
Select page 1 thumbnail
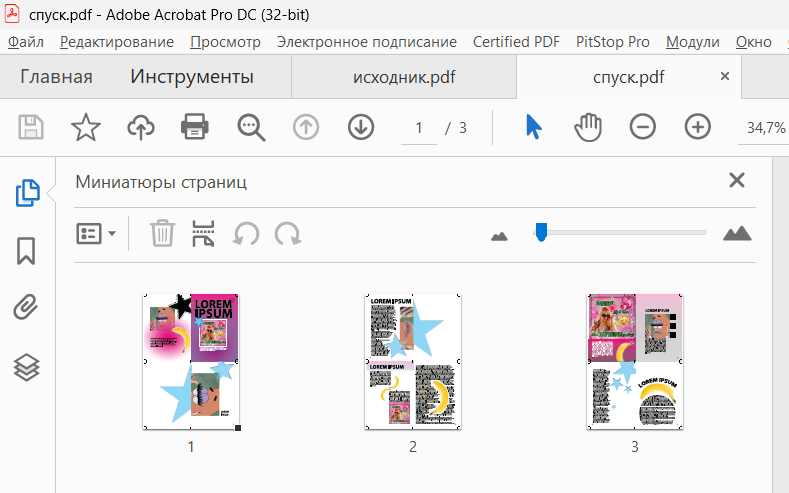pyautogui.click(x=191, y=362)
